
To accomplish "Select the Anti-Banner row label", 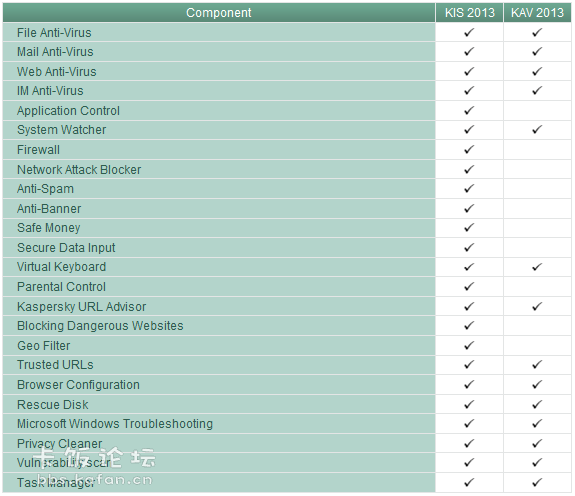I will pos(49,209).
